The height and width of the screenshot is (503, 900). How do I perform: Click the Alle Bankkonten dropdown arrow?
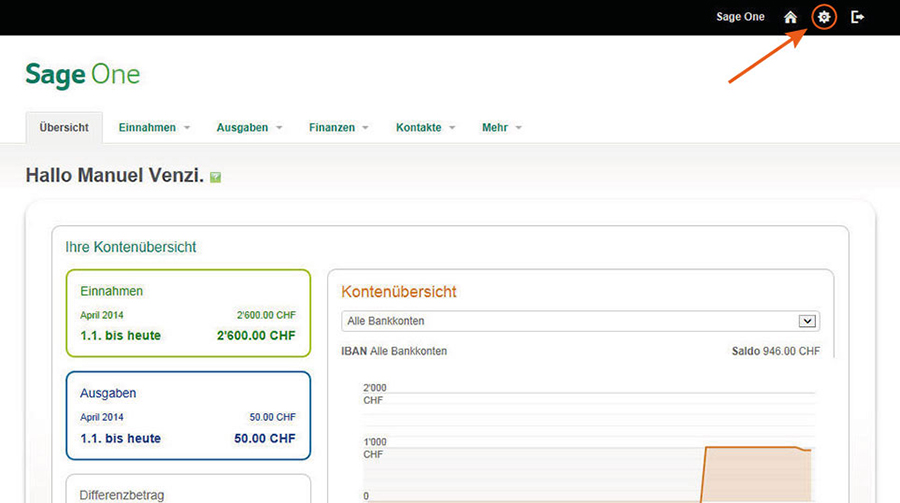[x=807, y=321]
